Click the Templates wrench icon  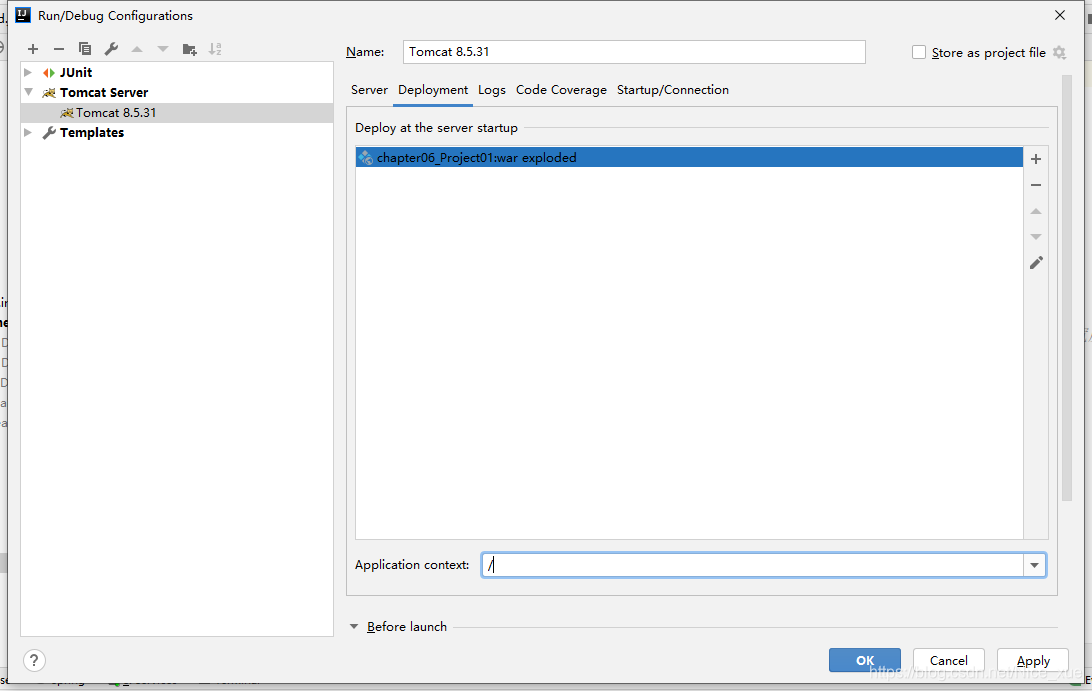point(49,132)
